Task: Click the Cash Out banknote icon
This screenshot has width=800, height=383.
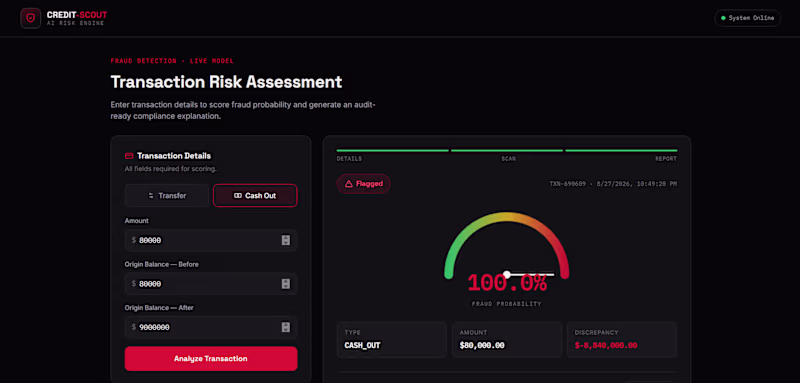Action: click(238, 195)
